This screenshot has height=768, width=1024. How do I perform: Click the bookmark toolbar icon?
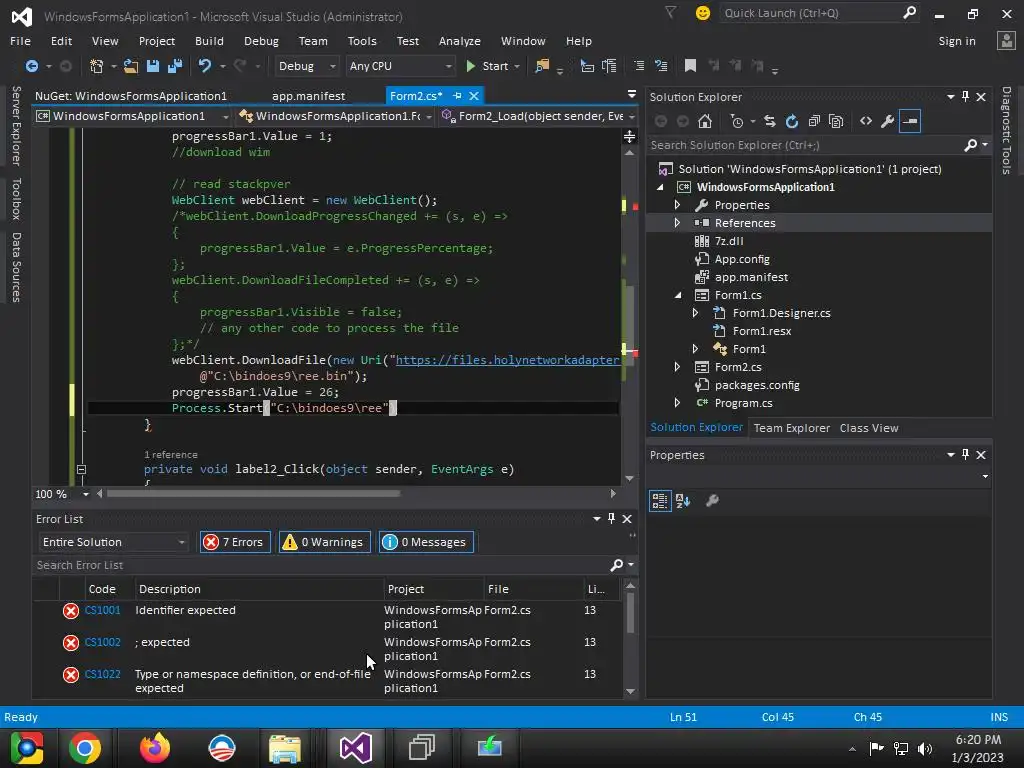[x=690, y=66]
